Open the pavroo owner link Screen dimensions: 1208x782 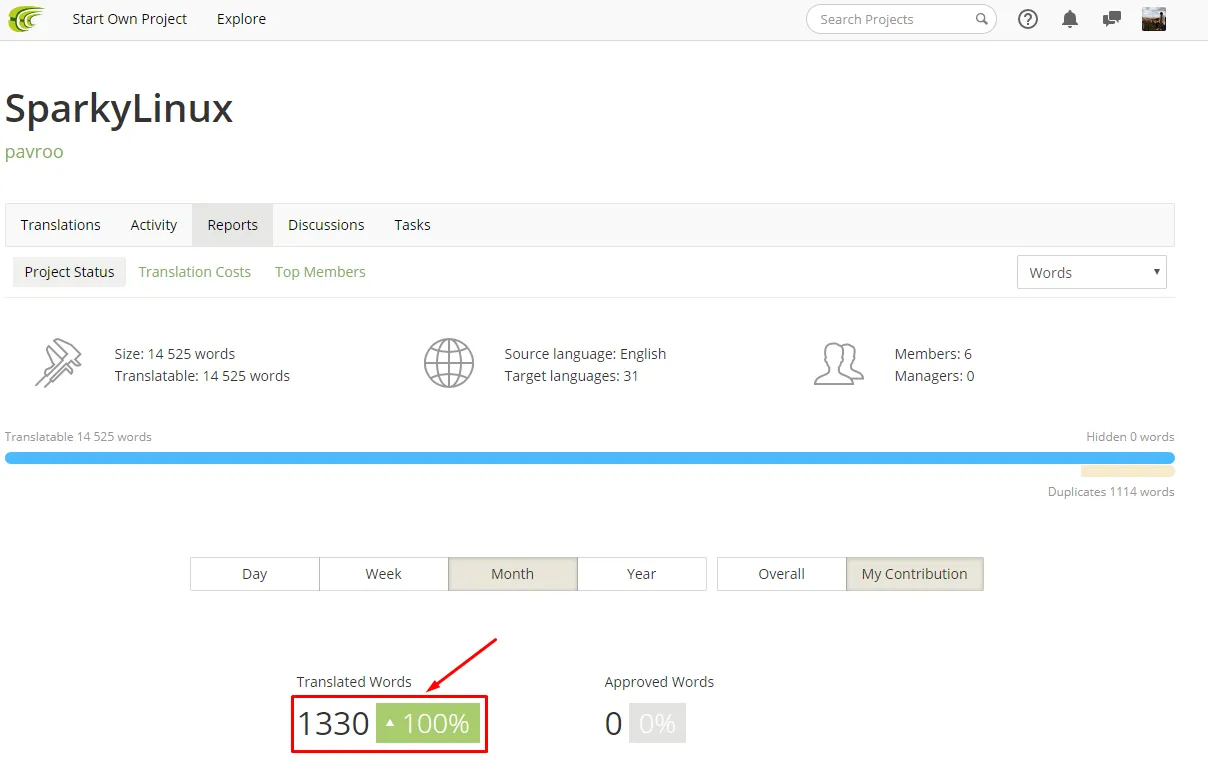tap(34, 152)
